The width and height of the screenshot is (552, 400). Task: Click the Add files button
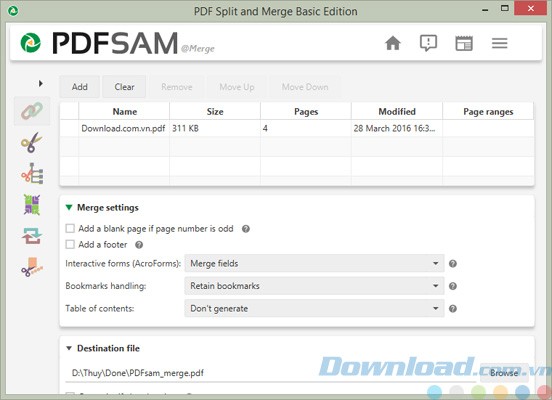(80, 87)
